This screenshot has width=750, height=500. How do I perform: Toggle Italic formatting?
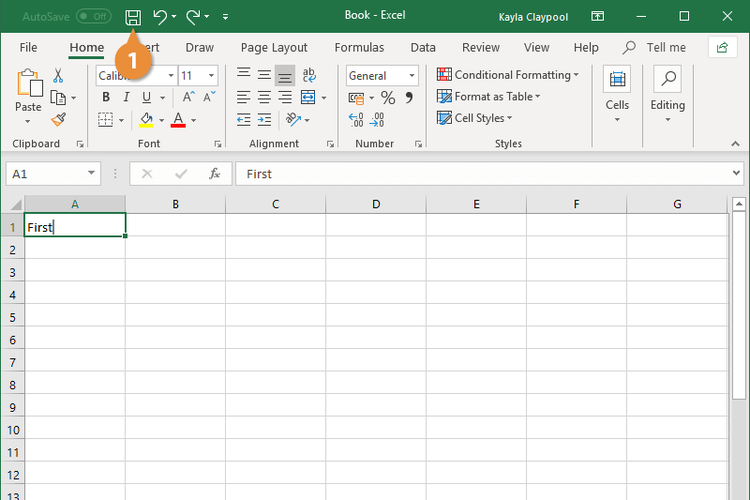126,98
